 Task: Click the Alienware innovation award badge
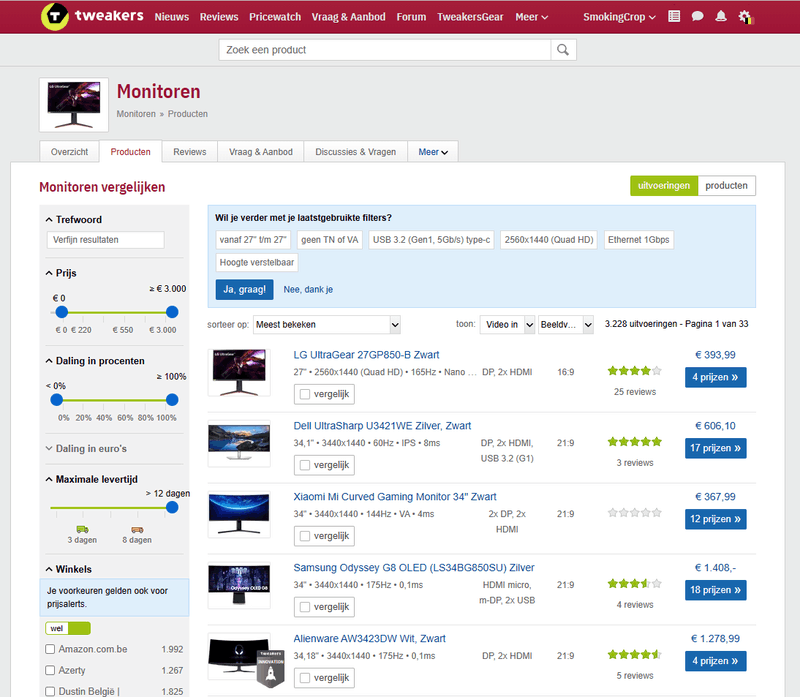271,668
